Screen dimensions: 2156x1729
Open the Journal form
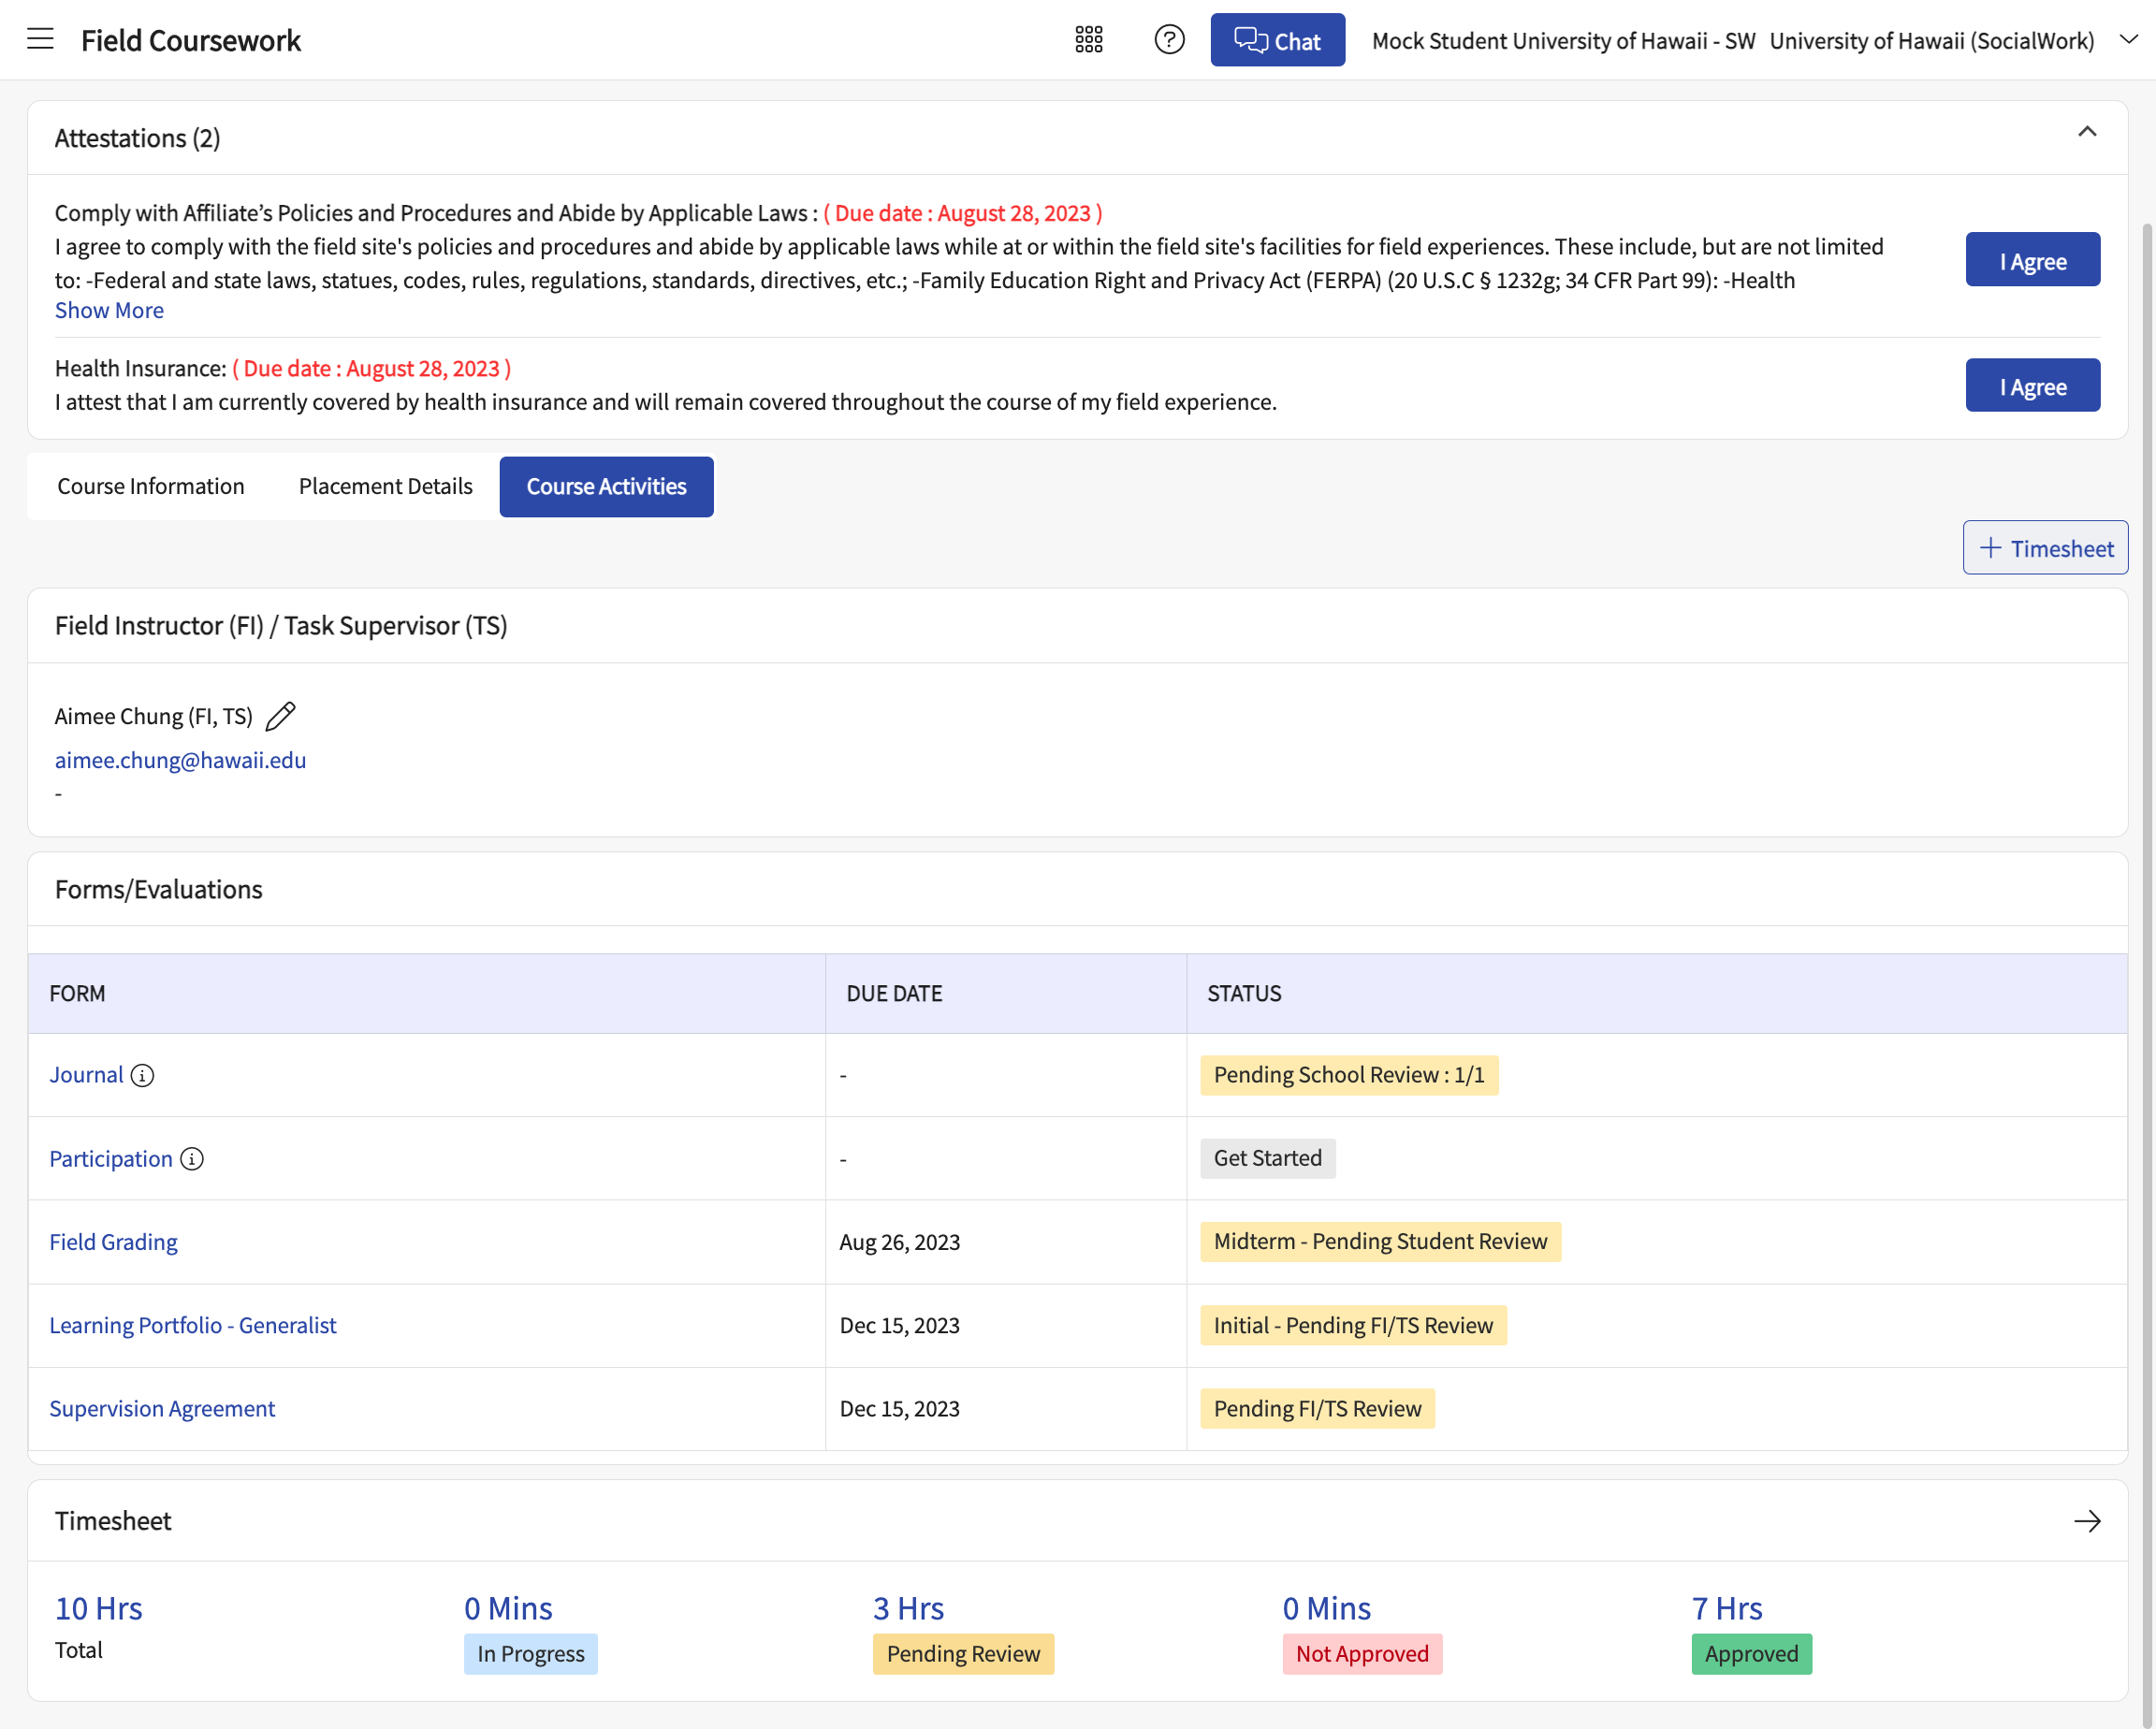[86, 1075]
